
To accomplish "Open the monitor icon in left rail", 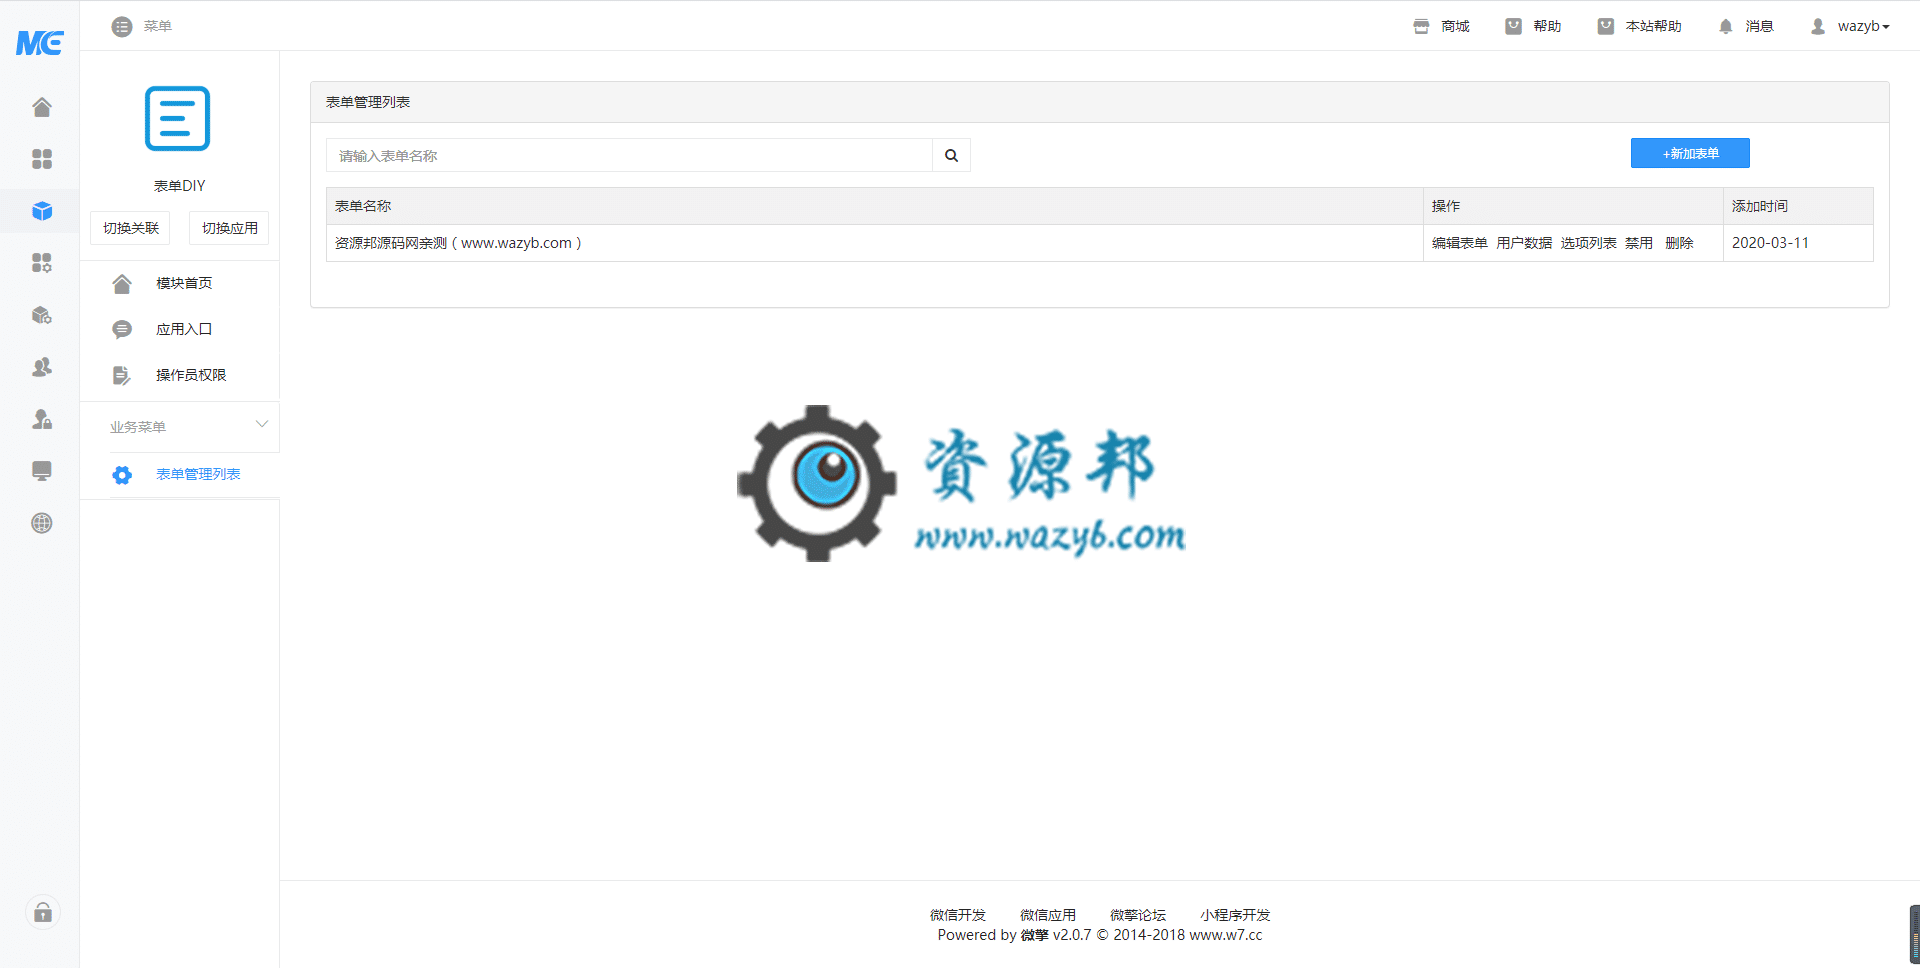I will (x=42, y=471).
